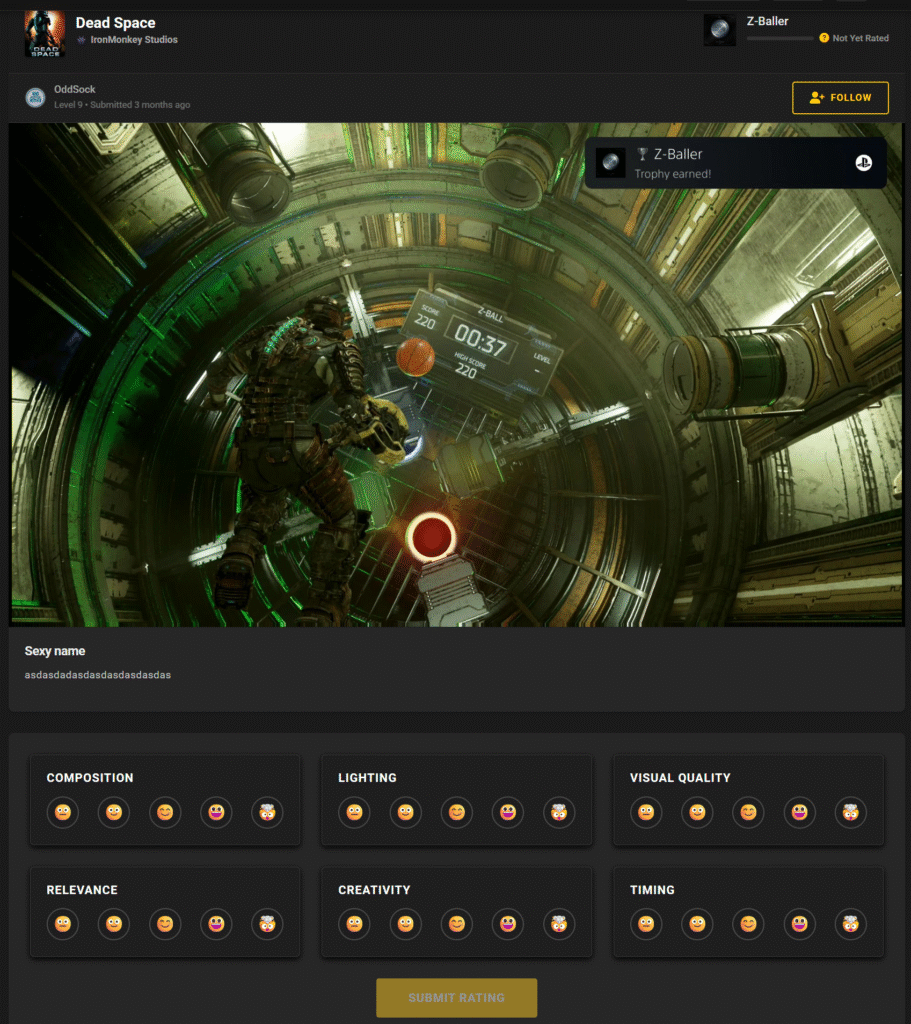Image resolution: width=911 pixels, height=1024 pixels.
Task: Select the 'asdasdadasdasdasdasdasdas' description text
Action: [98, 675]
